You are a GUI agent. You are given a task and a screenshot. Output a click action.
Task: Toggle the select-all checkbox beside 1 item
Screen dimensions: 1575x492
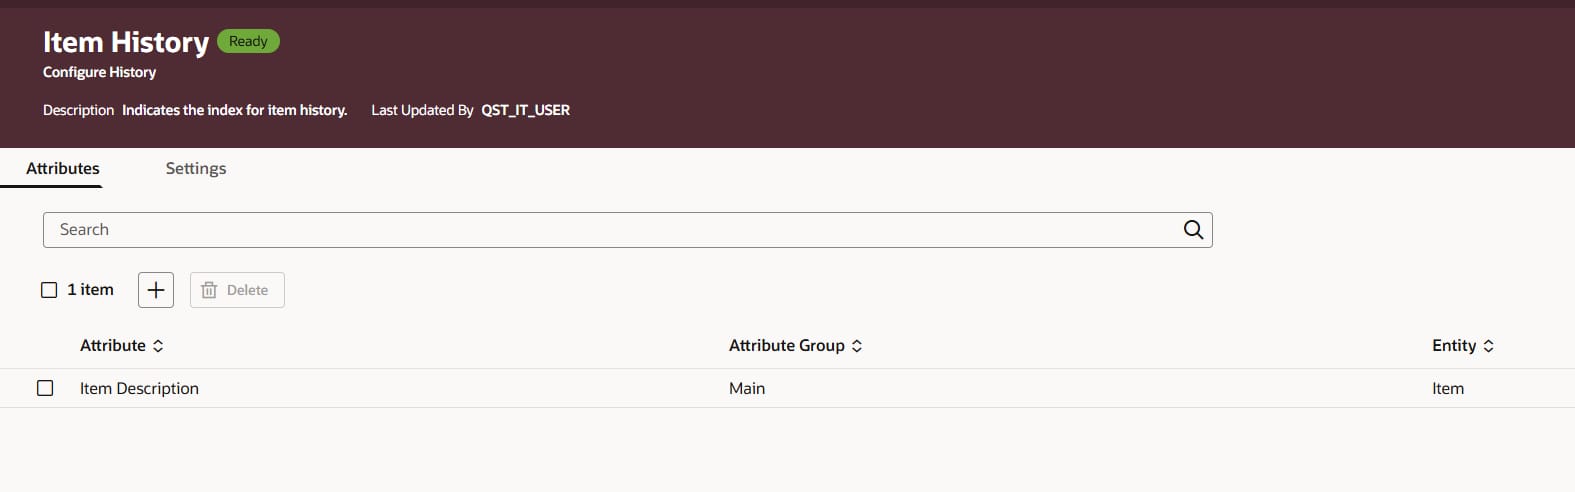click(49, 290)
